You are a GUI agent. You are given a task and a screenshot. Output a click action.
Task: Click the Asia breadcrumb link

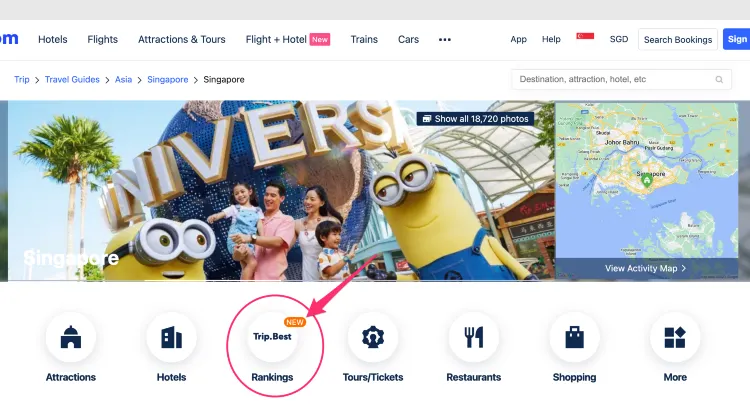tap(123, 79)
